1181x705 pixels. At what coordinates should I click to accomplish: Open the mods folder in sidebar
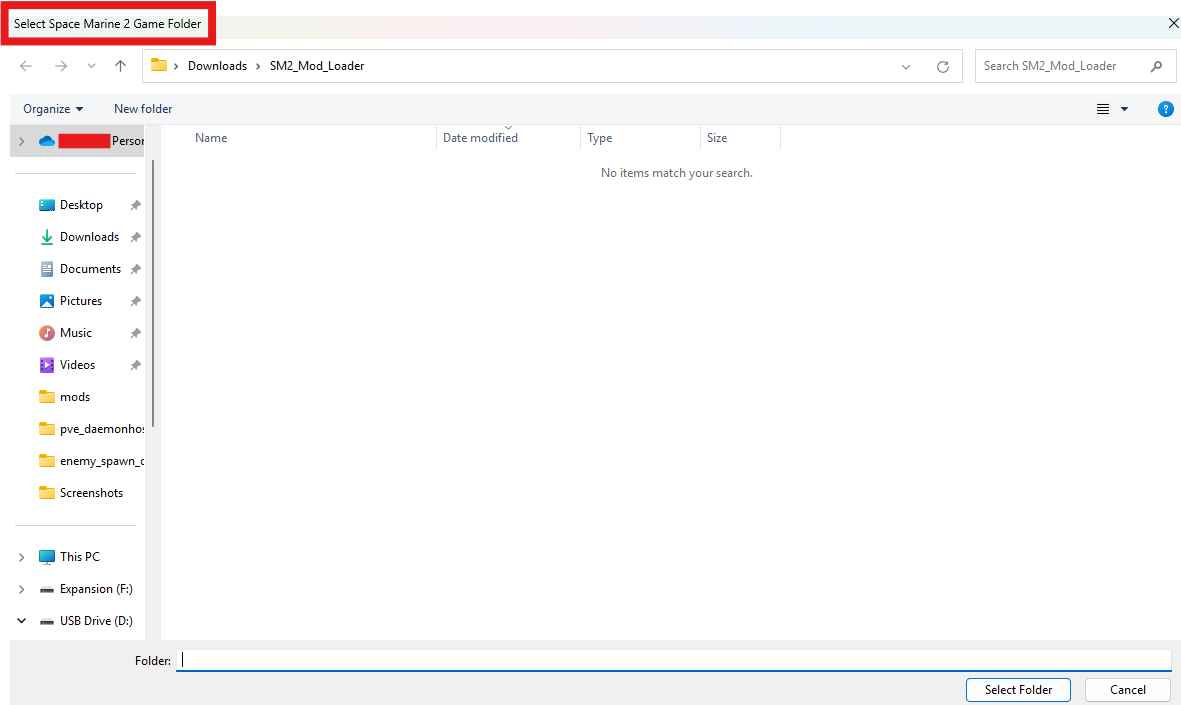[x=75, y=397]
